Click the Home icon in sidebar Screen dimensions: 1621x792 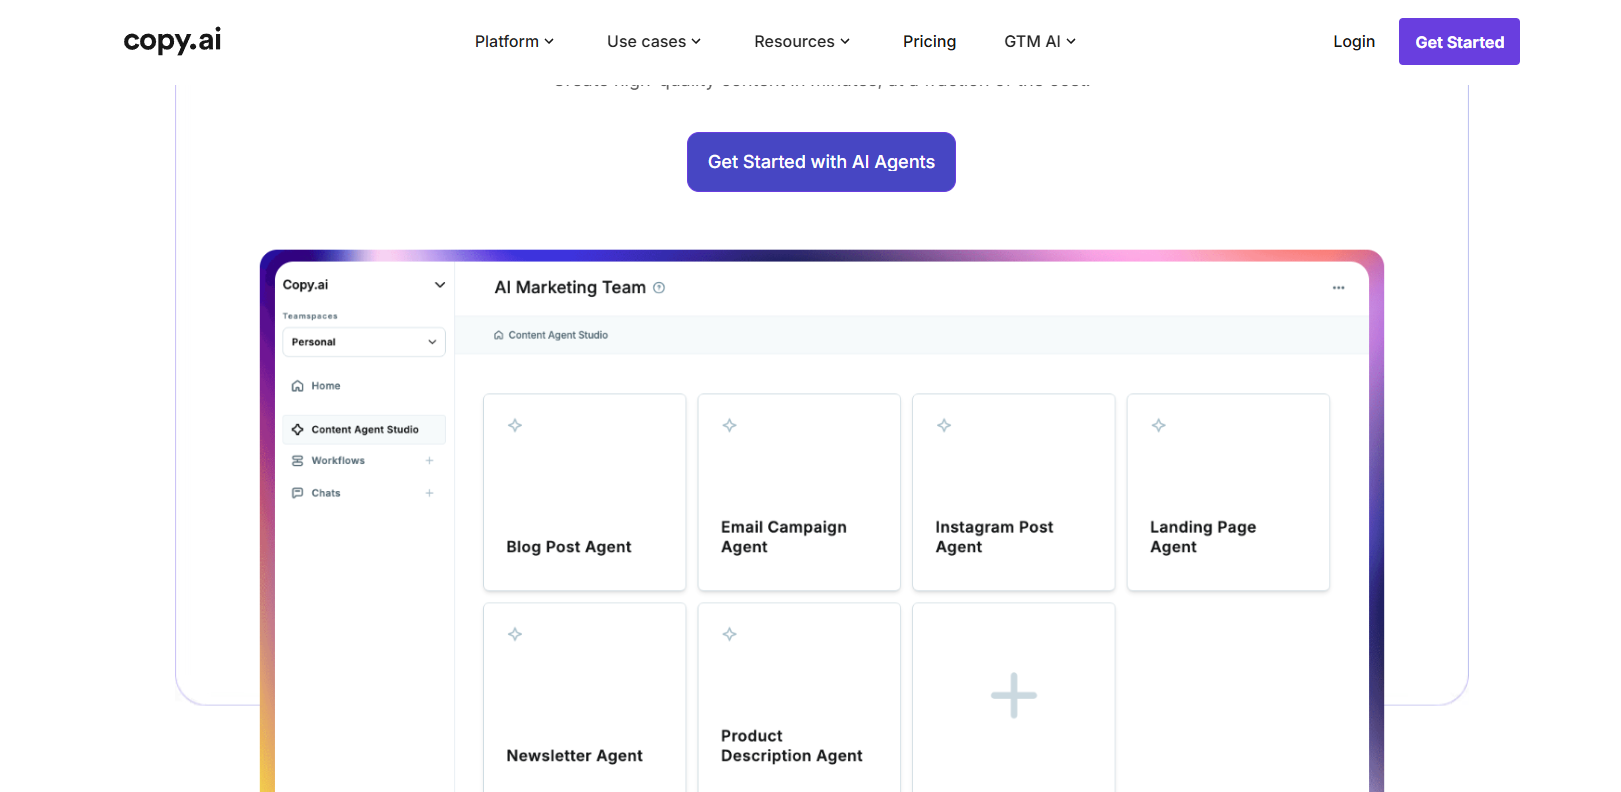pos(297,386)
